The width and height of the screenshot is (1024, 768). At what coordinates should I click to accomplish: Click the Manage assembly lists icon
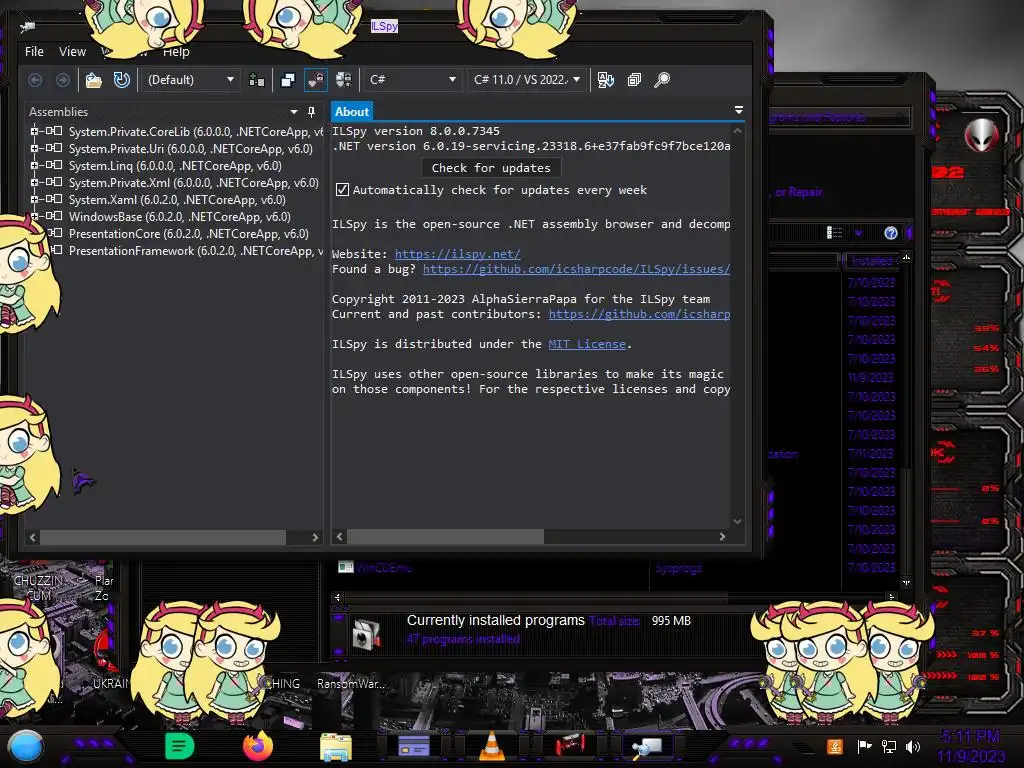pyautogui.click(x=257, y=80)
